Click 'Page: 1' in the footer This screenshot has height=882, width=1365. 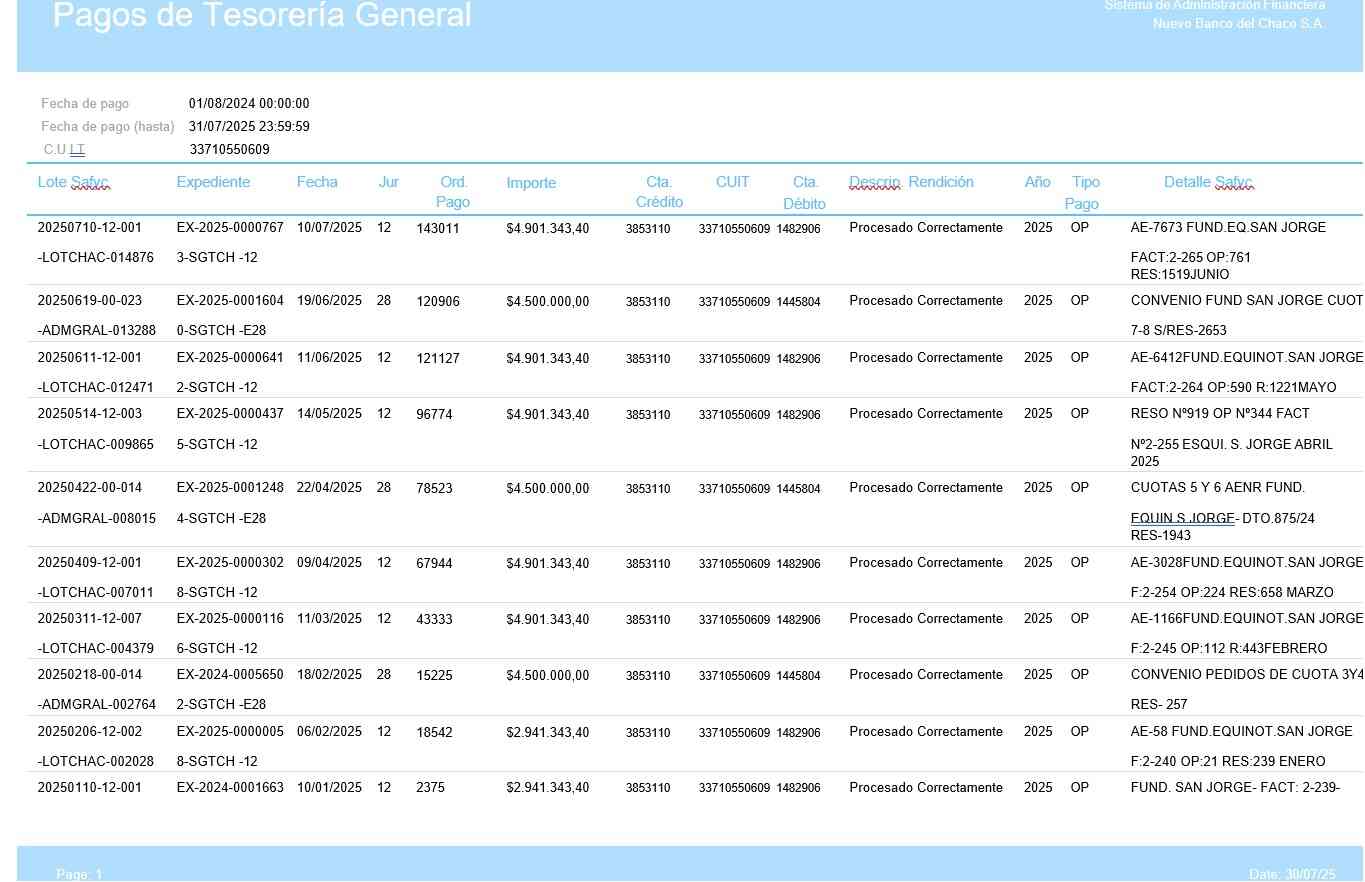pyautogui.click(x=79, y=875)
